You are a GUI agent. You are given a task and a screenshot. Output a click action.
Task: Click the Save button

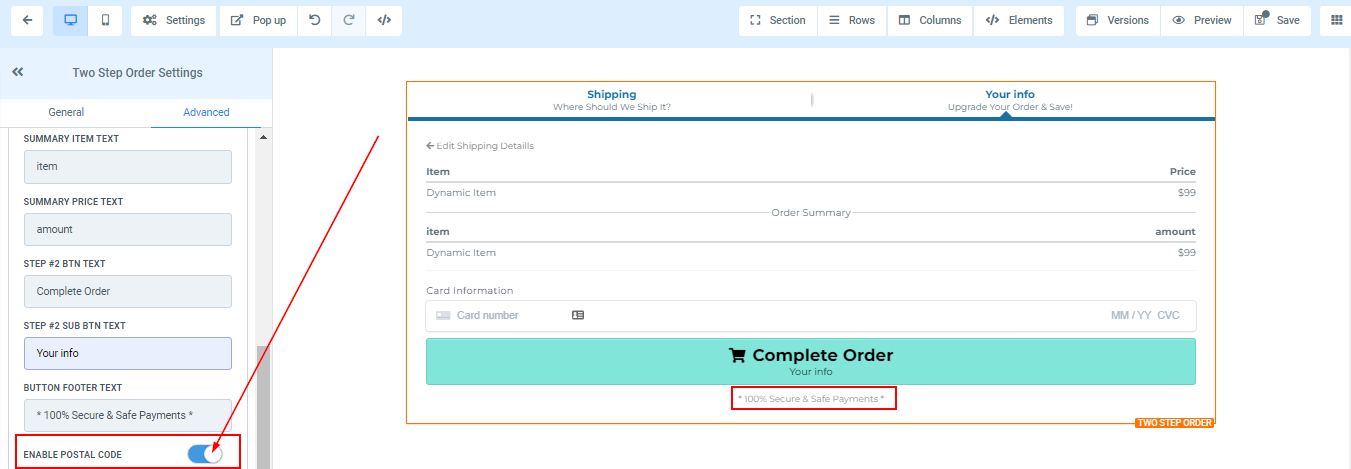pyautogui.click(x=1277, y=20)
